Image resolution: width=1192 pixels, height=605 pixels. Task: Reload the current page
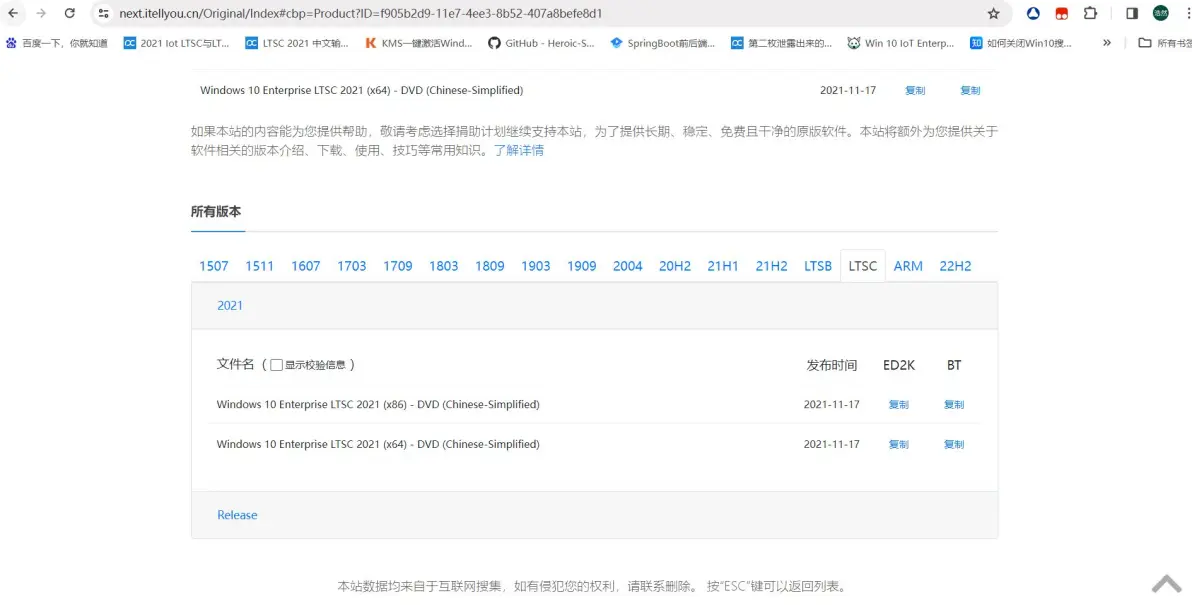click(69, 13)
